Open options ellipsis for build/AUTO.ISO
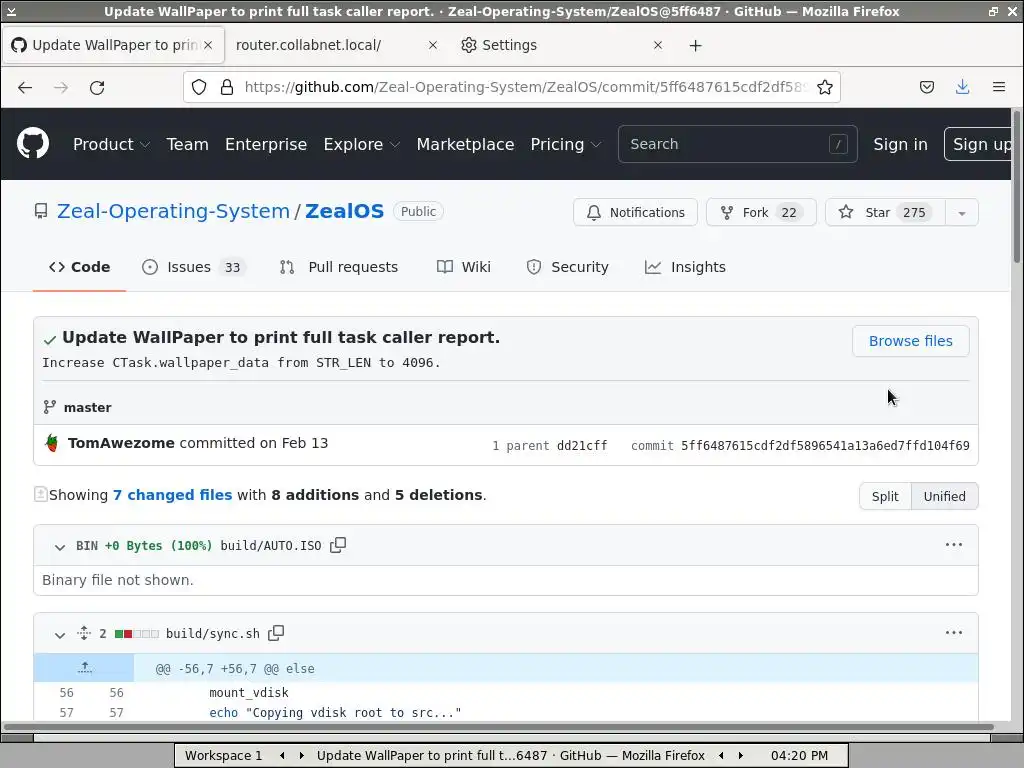Screen dimensions: 1024x768 coord(953,545)
